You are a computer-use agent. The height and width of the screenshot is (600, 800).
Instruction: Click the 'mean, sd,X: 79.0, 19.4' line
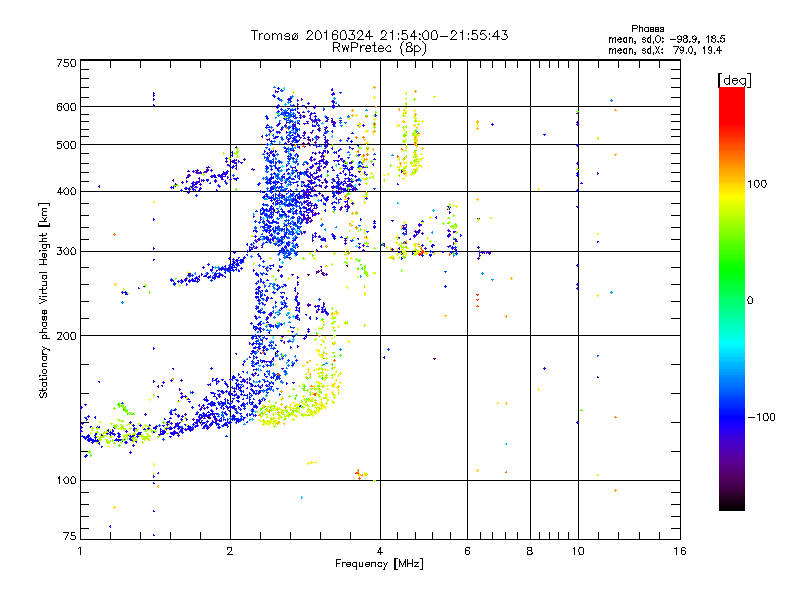coord(665,51)
